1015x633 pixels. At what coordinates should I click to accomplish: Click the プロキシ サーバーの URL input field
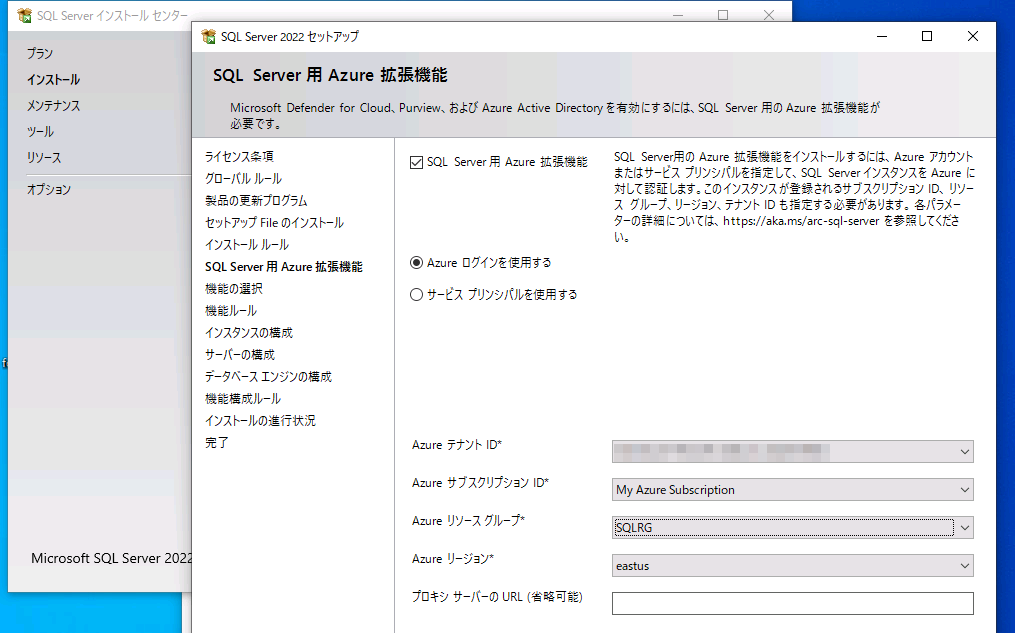(x=791, y=603)
